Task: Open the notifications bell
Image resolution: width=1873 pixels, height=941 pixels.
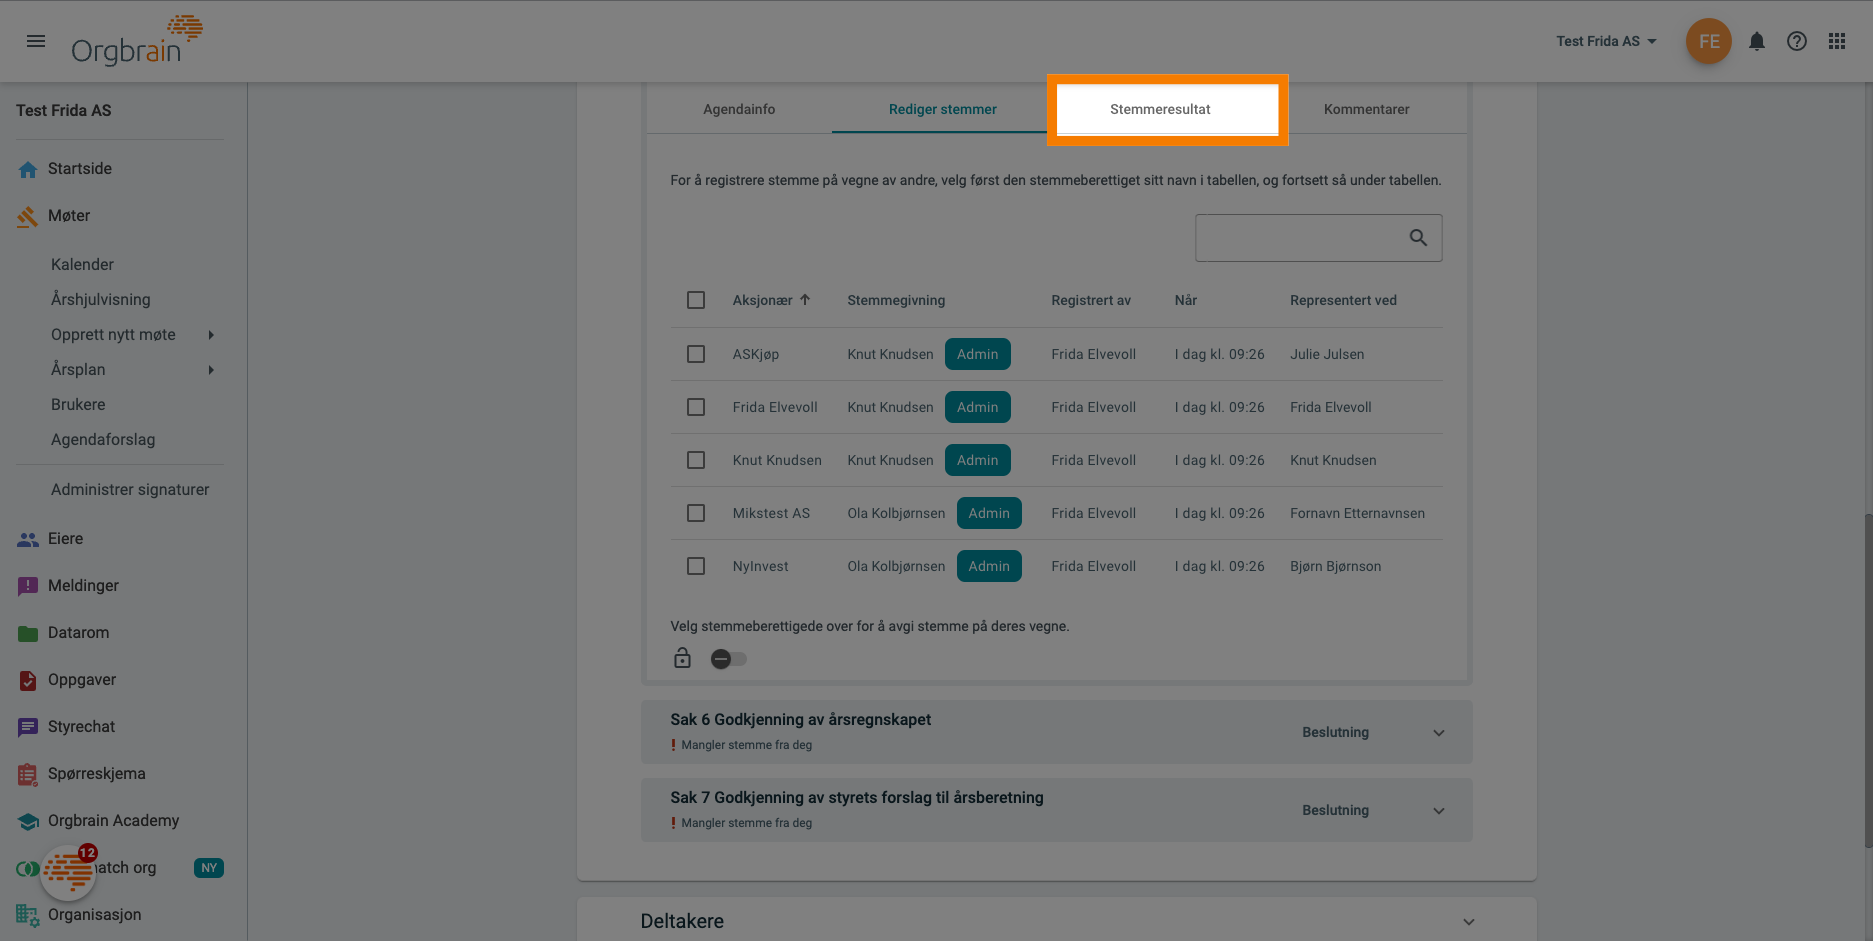Action: (1756, 41)
